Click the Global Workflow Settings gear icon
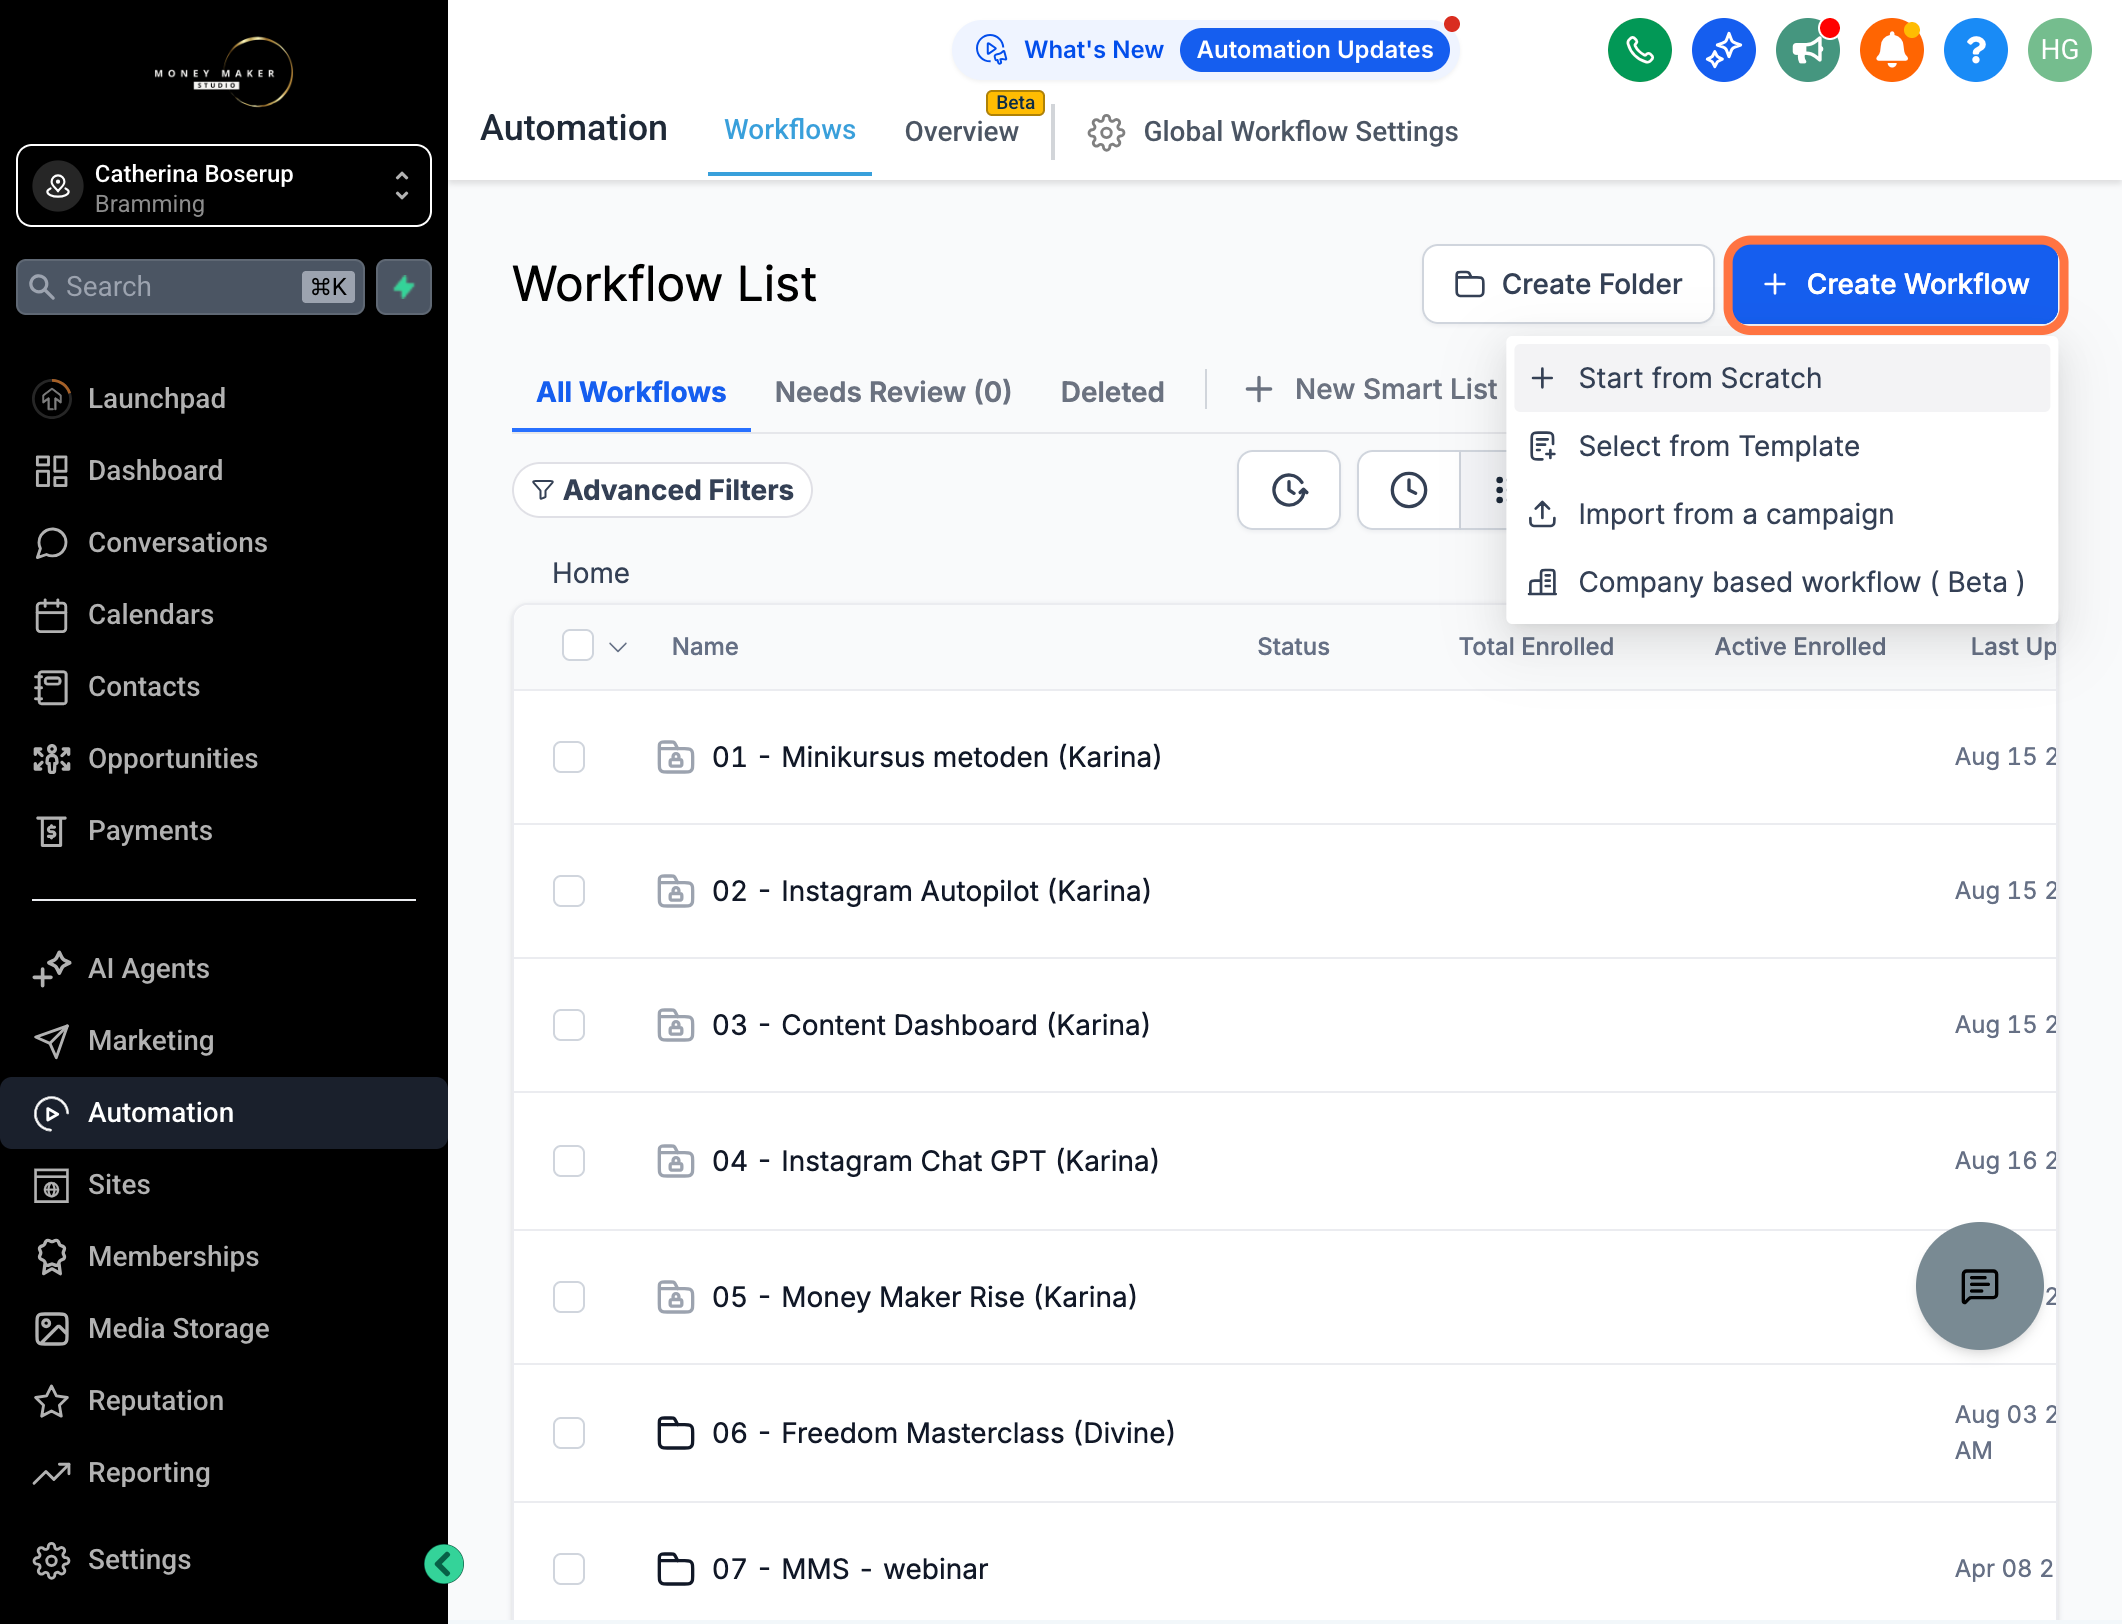 click(1106, 132)
